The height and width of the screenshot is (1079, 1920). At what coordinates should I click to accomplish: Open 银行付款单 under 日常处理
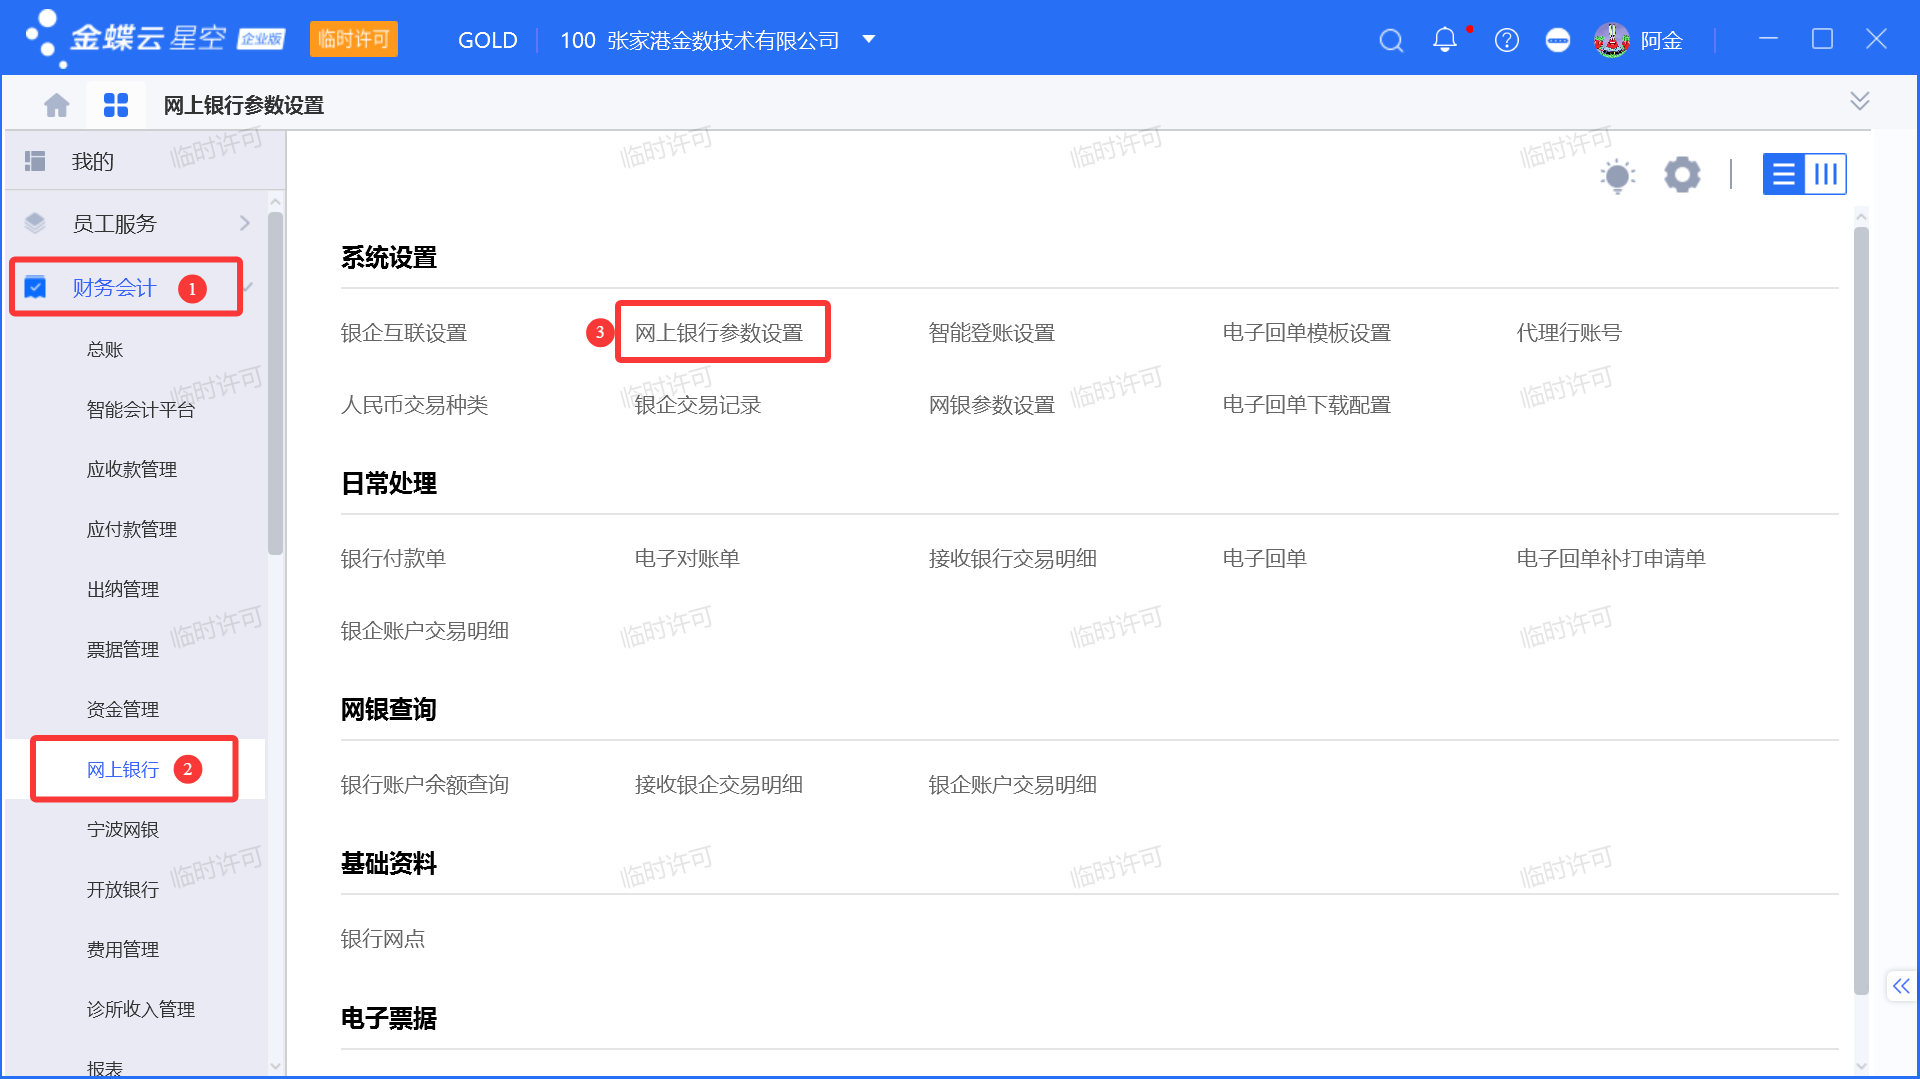393,559
